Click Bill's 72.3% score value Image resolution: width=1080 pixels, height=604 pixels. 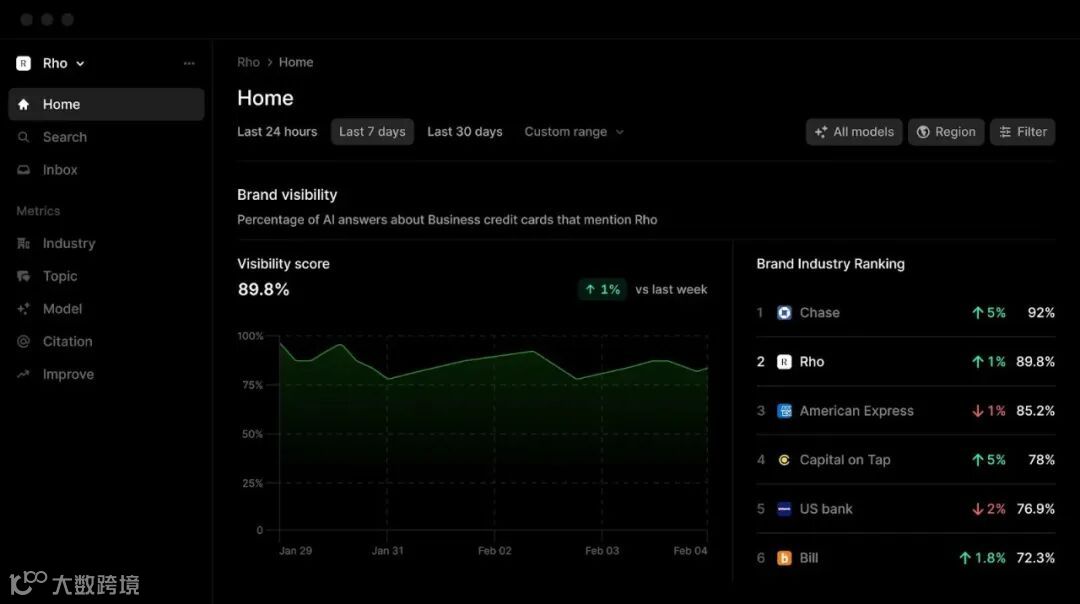pos(1035,558)
